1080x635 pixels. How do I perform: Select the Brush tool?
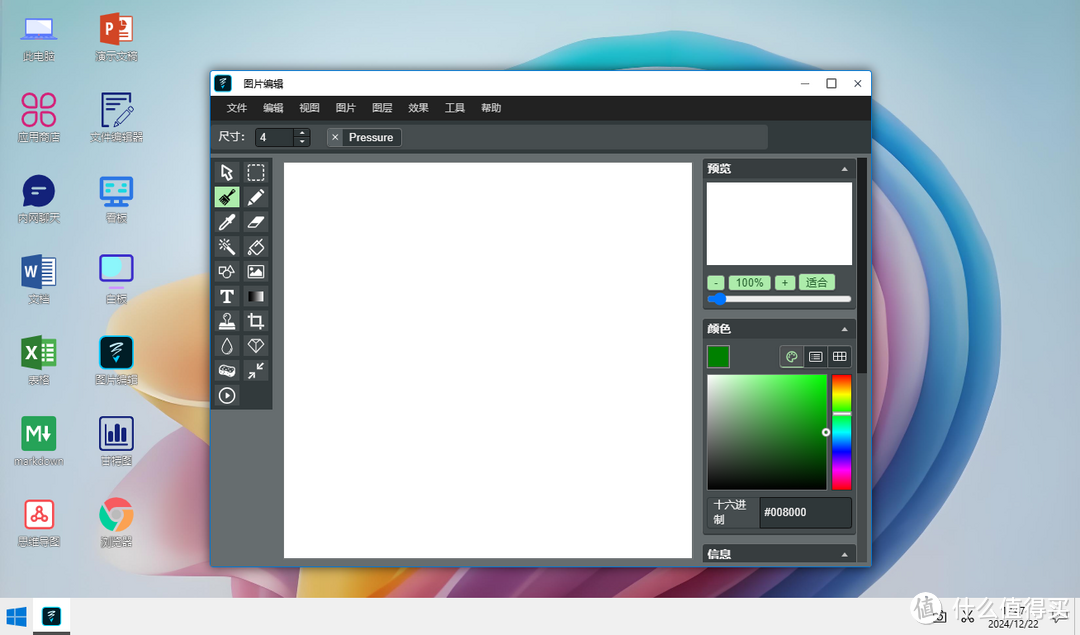click(227, 197)
